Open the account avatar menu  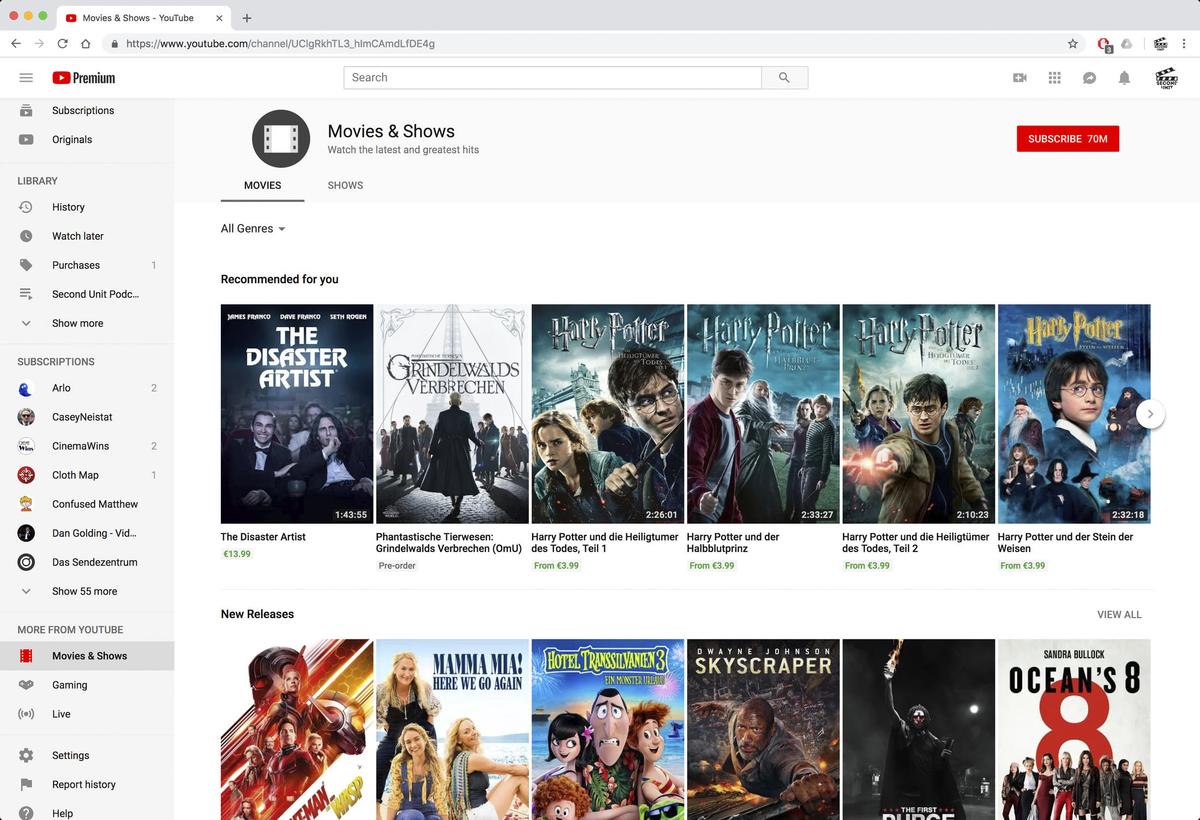[x=1166, y=78]
